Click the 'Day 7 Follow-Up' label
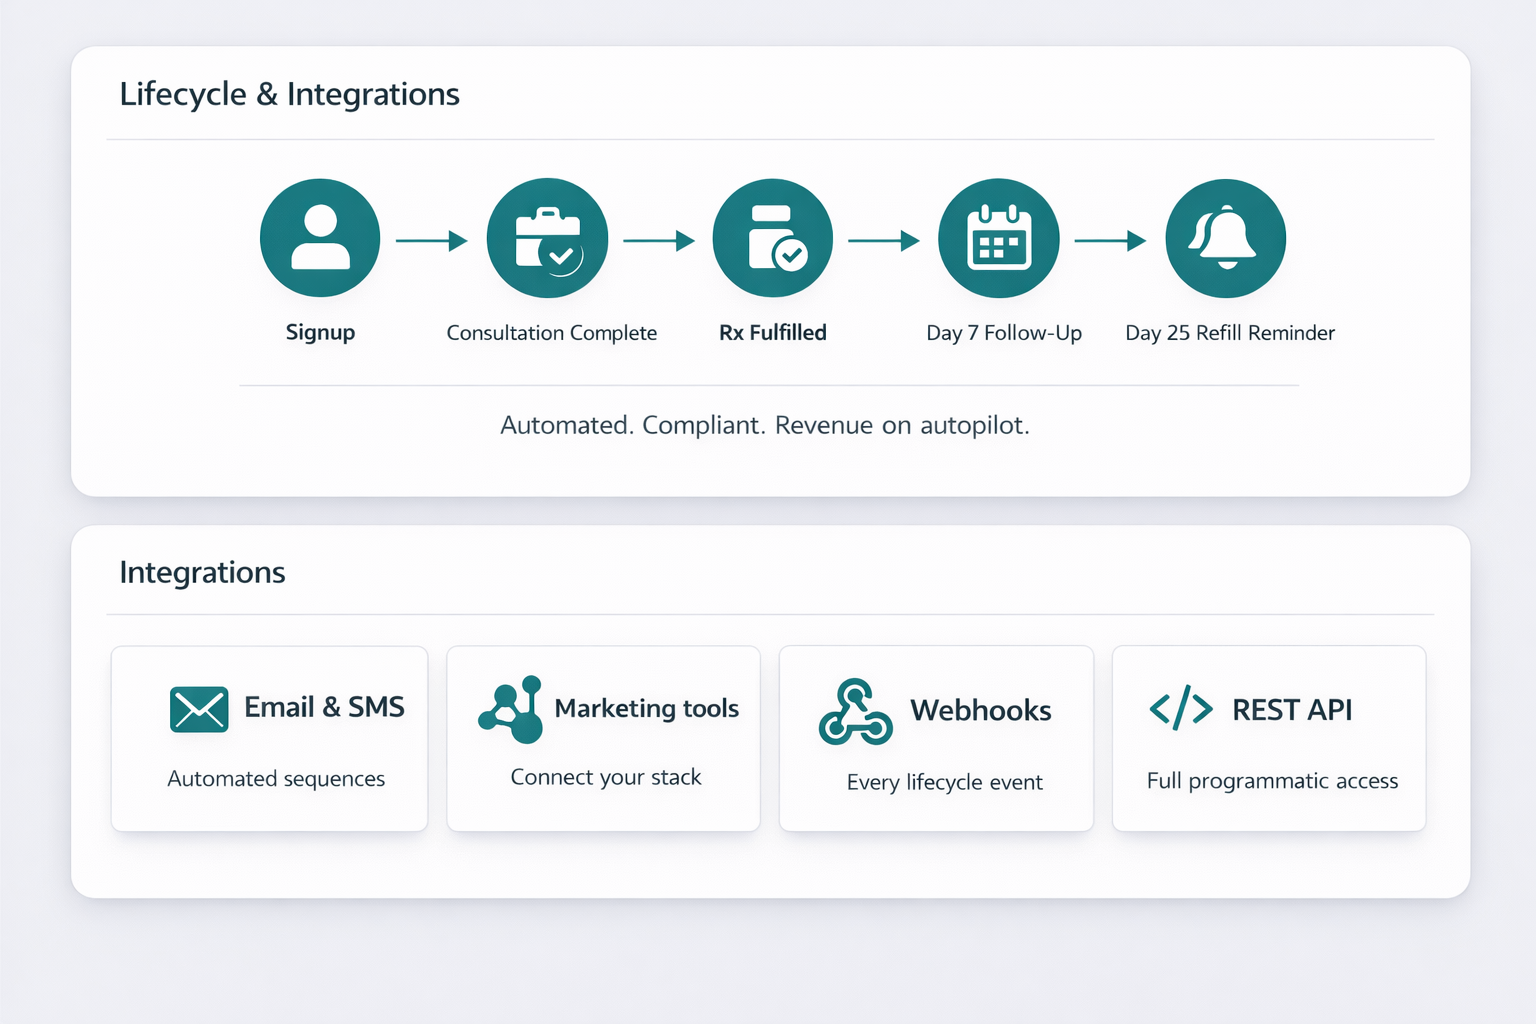 click(x=1004, y=333)
